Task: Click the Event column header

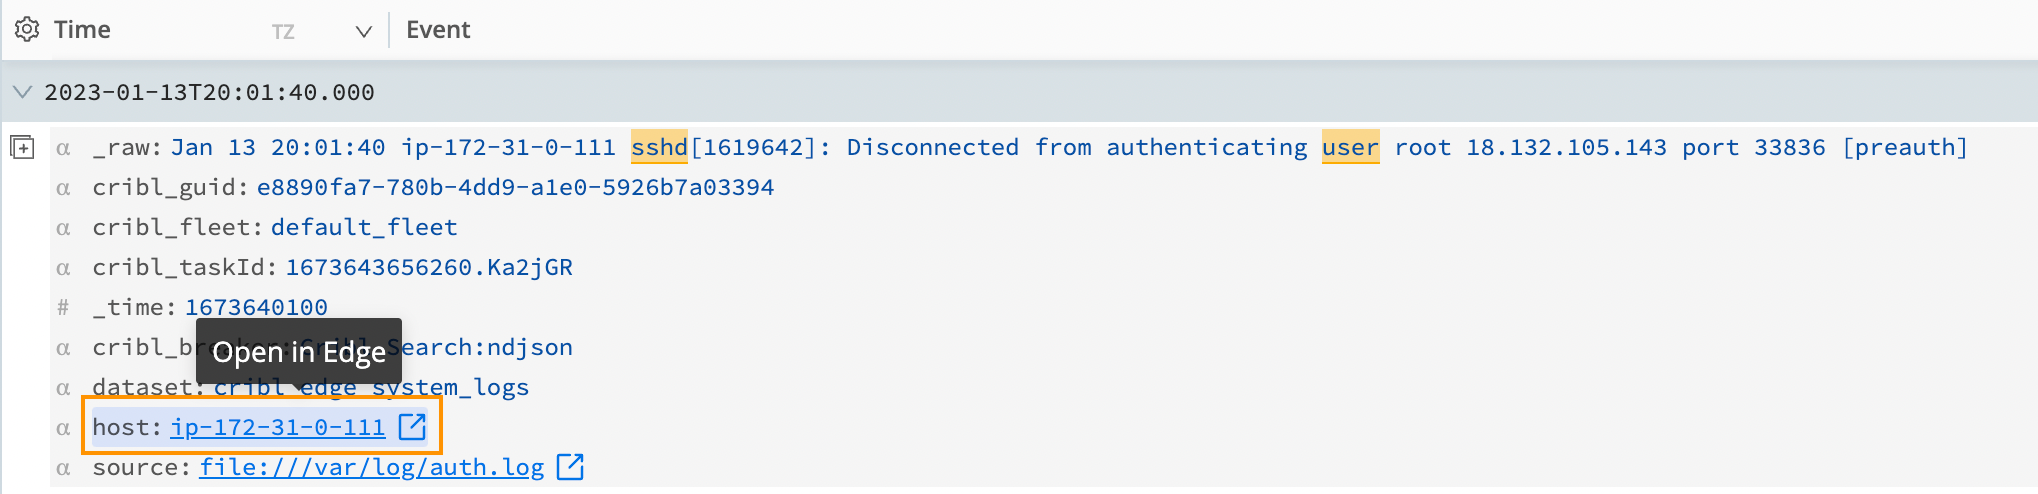Action: coord(438,30)
